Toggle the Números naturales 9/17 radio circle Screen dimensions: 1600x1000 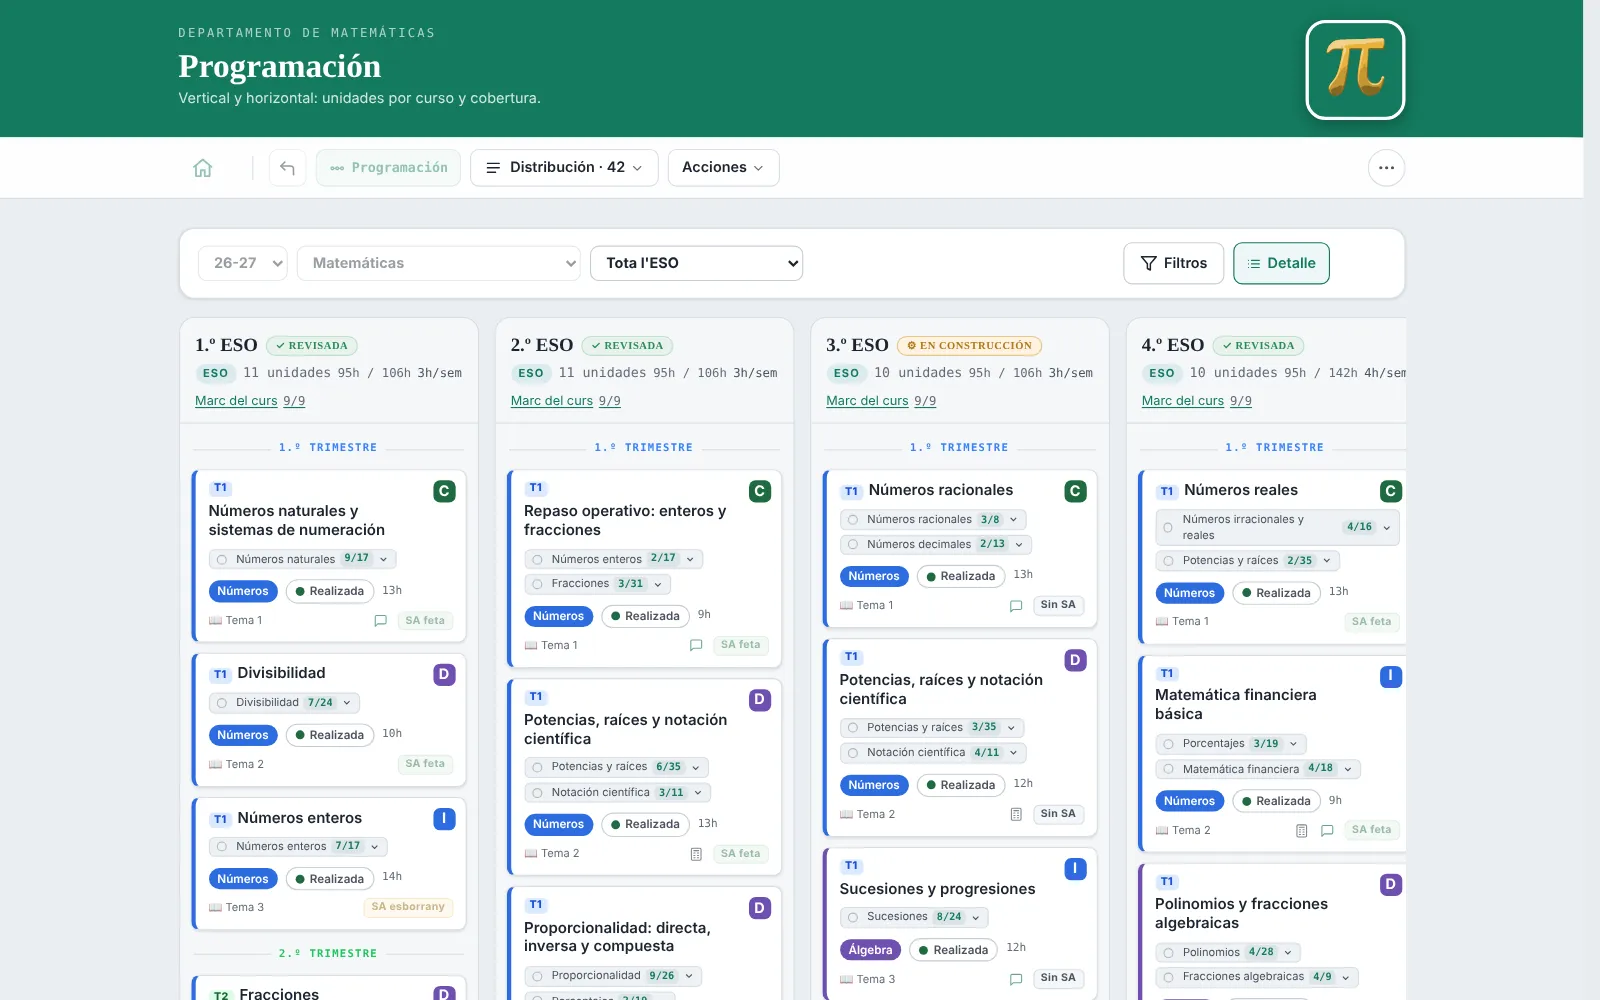click(x=222, y=559)
